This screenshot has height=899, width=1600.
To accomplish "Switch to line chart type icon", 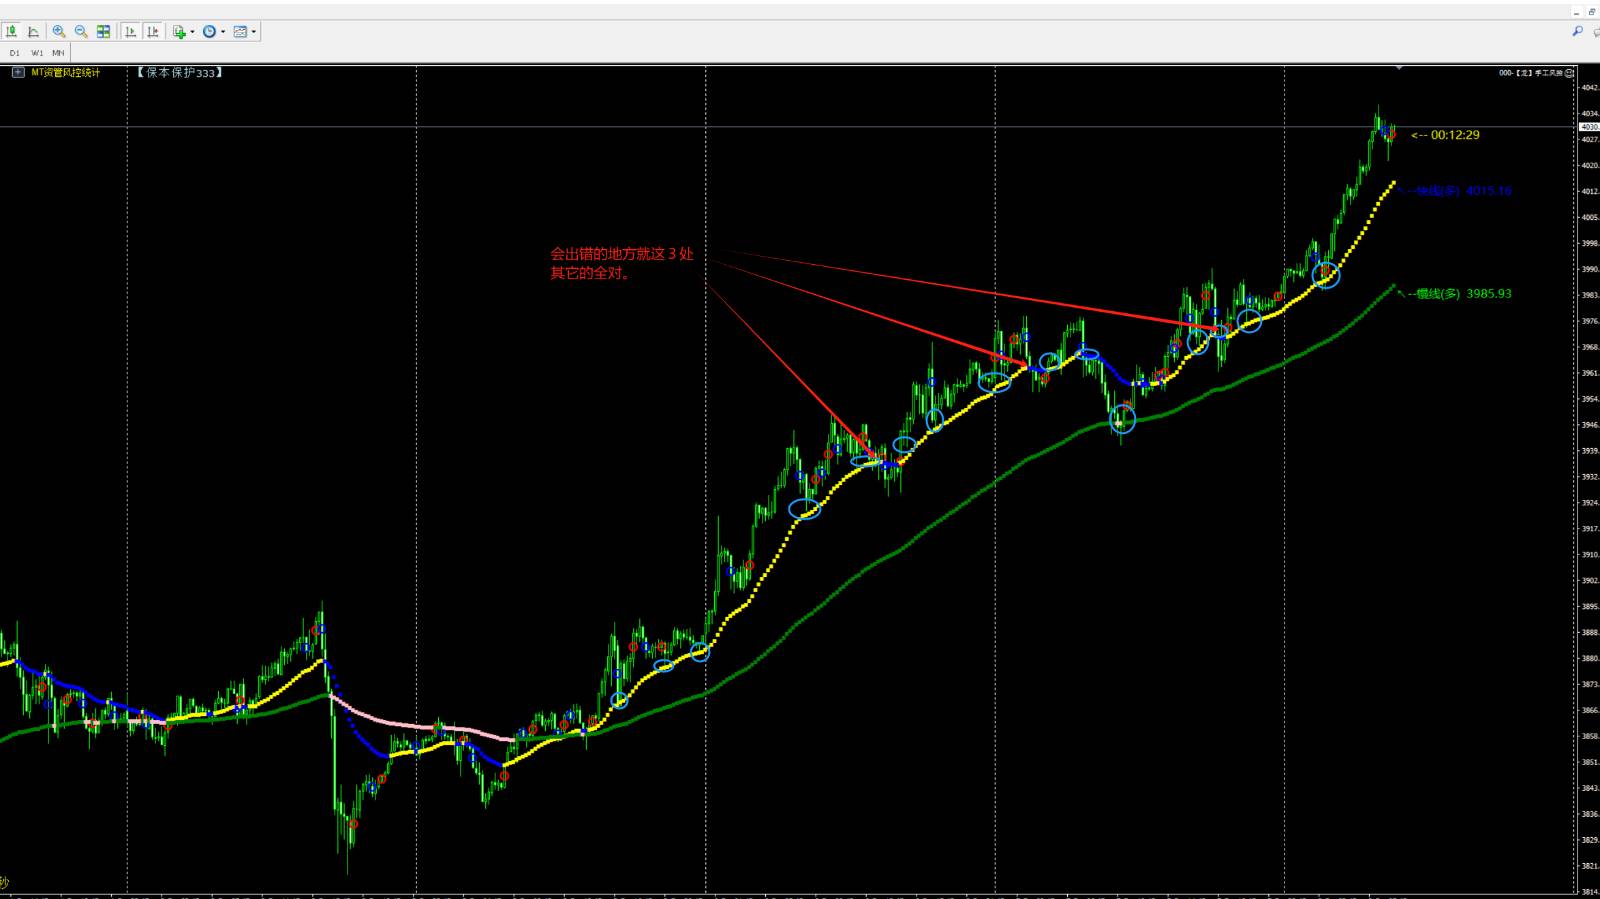I will [x=33, y=32].
